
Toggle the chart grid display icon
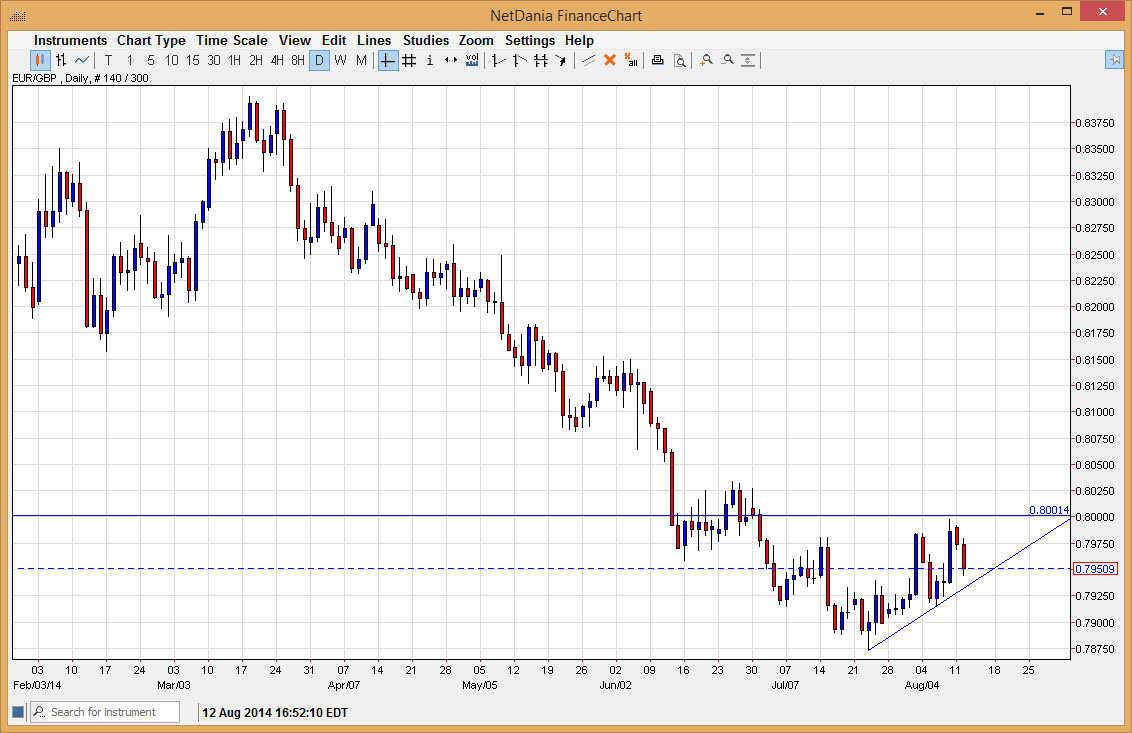(408, 60)
